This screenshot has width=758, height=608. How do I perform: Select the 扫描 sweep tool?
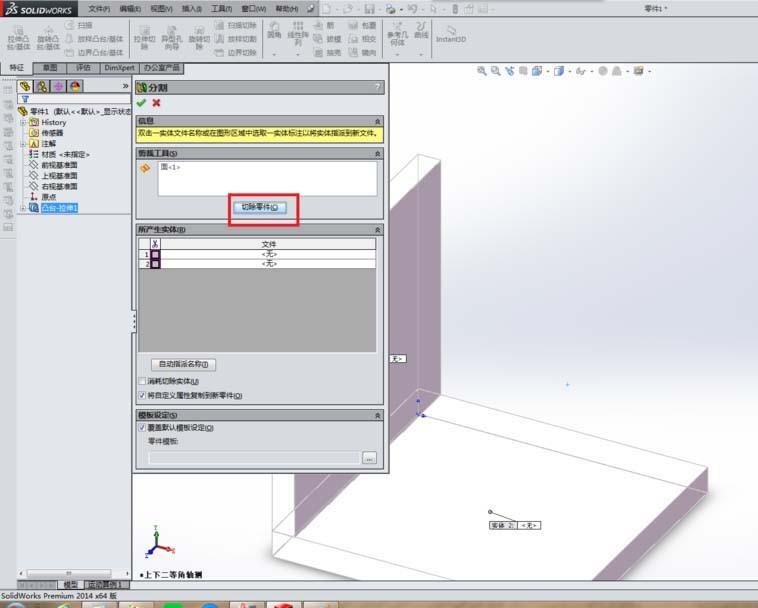[80, 25]
